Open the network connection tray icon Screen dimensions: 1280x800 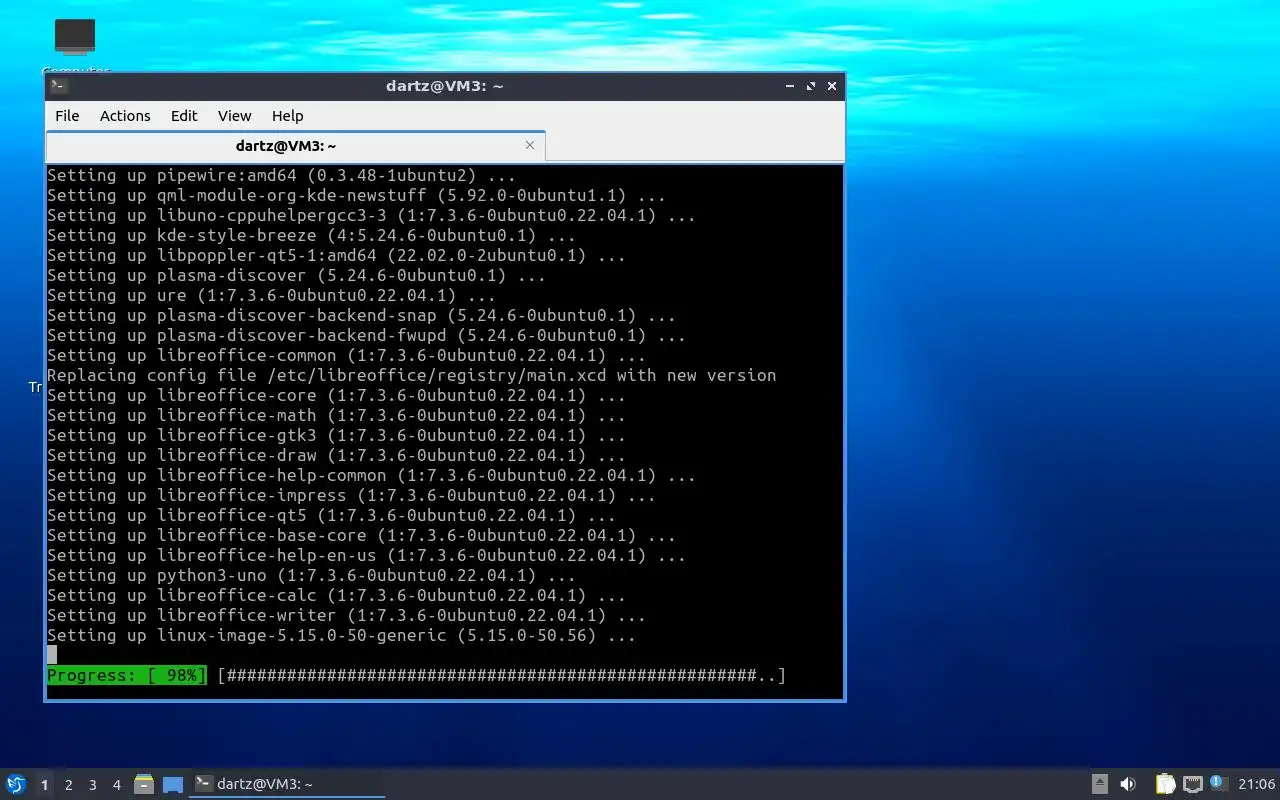point(1192,784)
